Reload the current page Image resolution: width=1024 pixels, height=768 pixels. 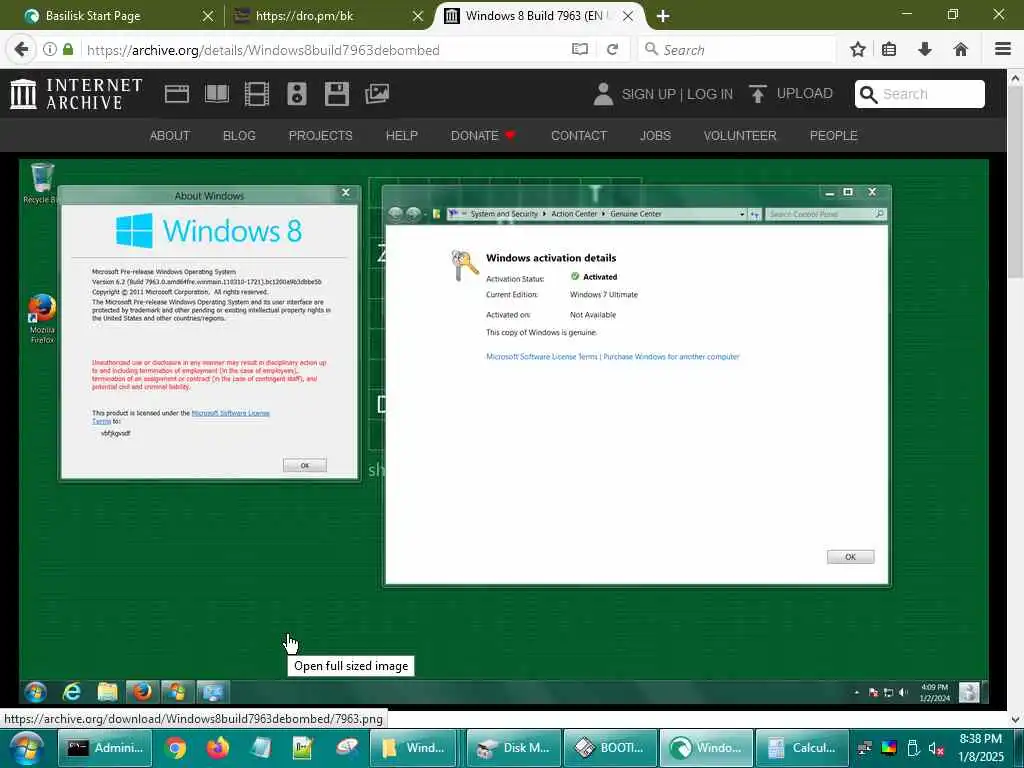(x=612, y=50)
